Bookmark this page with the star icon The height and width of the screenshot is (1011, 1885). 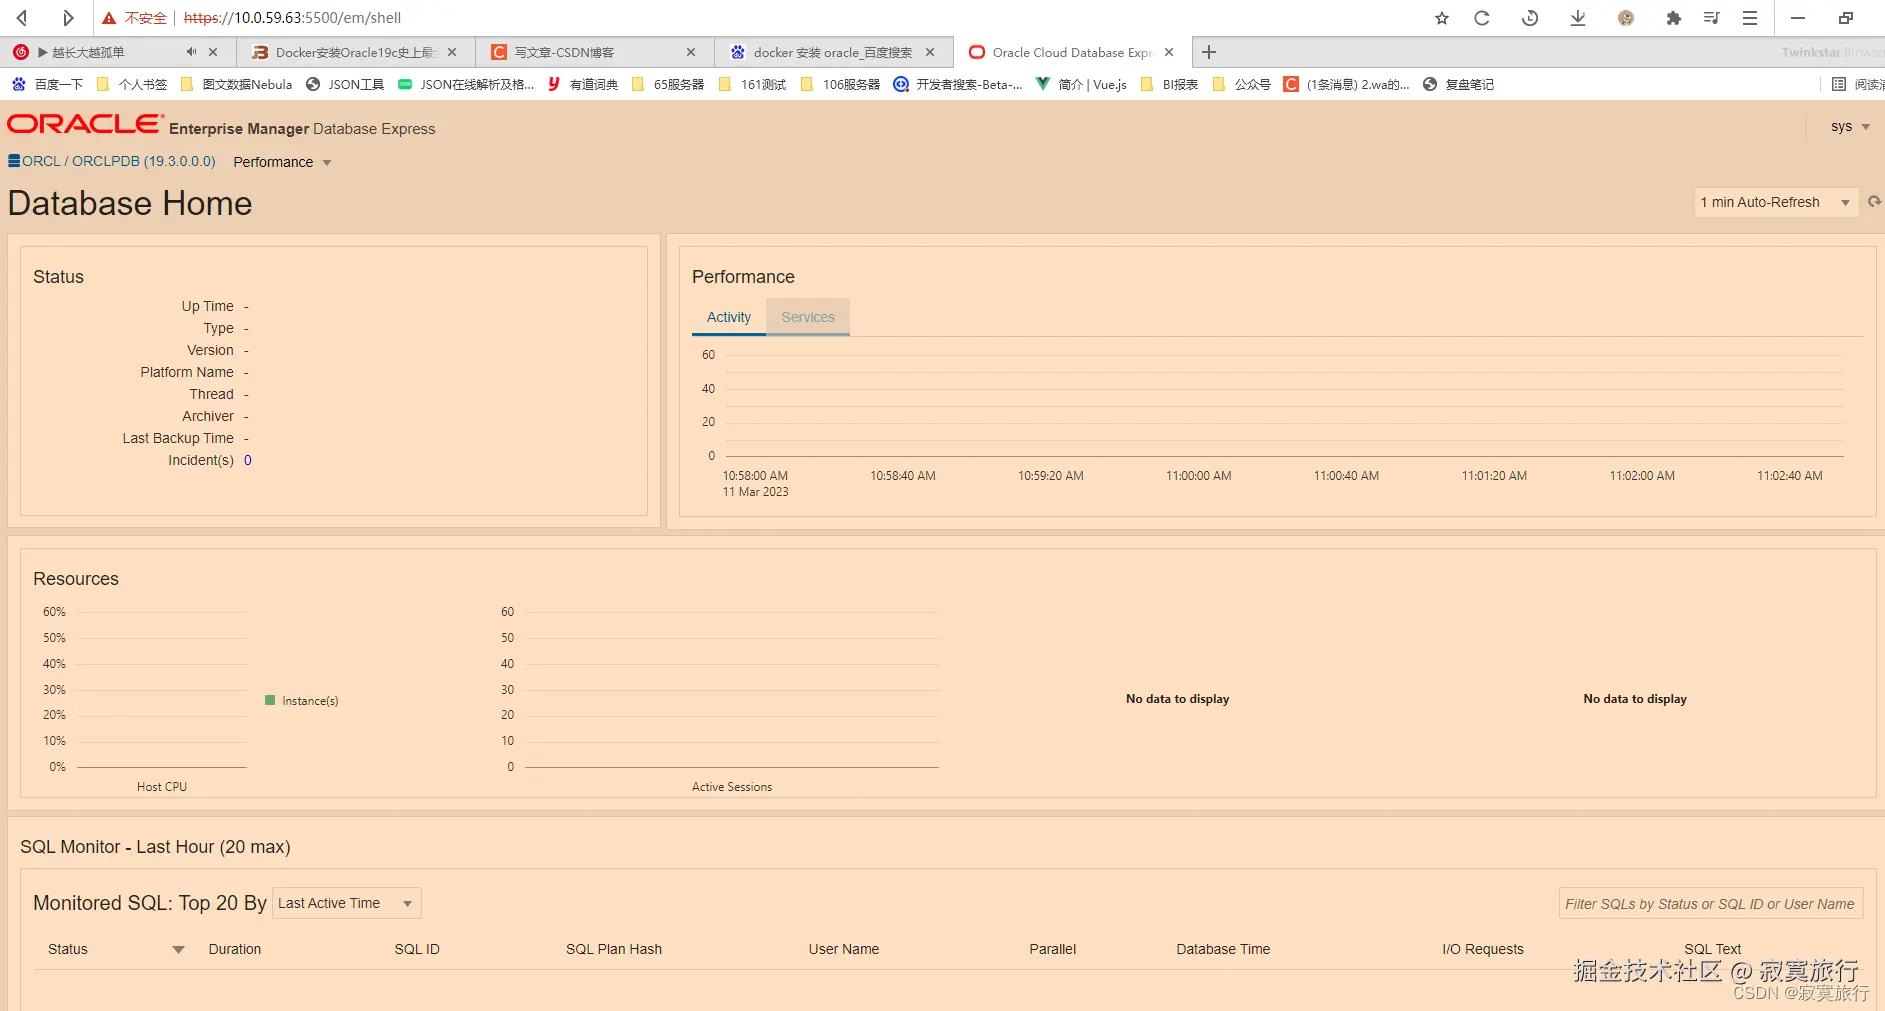point(1442,18)
